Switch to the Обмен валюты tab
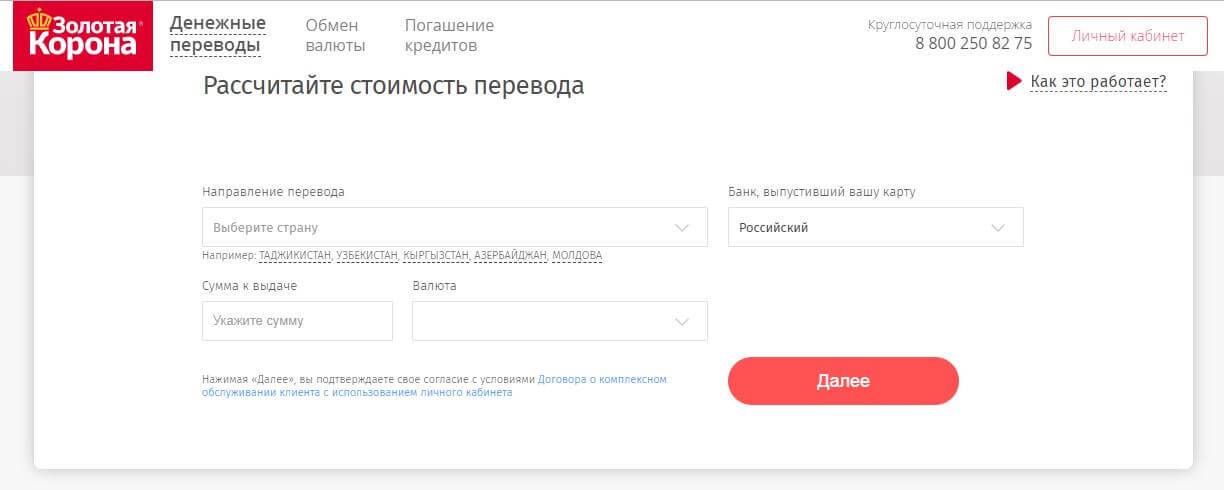Viewport: 1224px width, 490px height. pyautogui.click(x=335, y=35)
